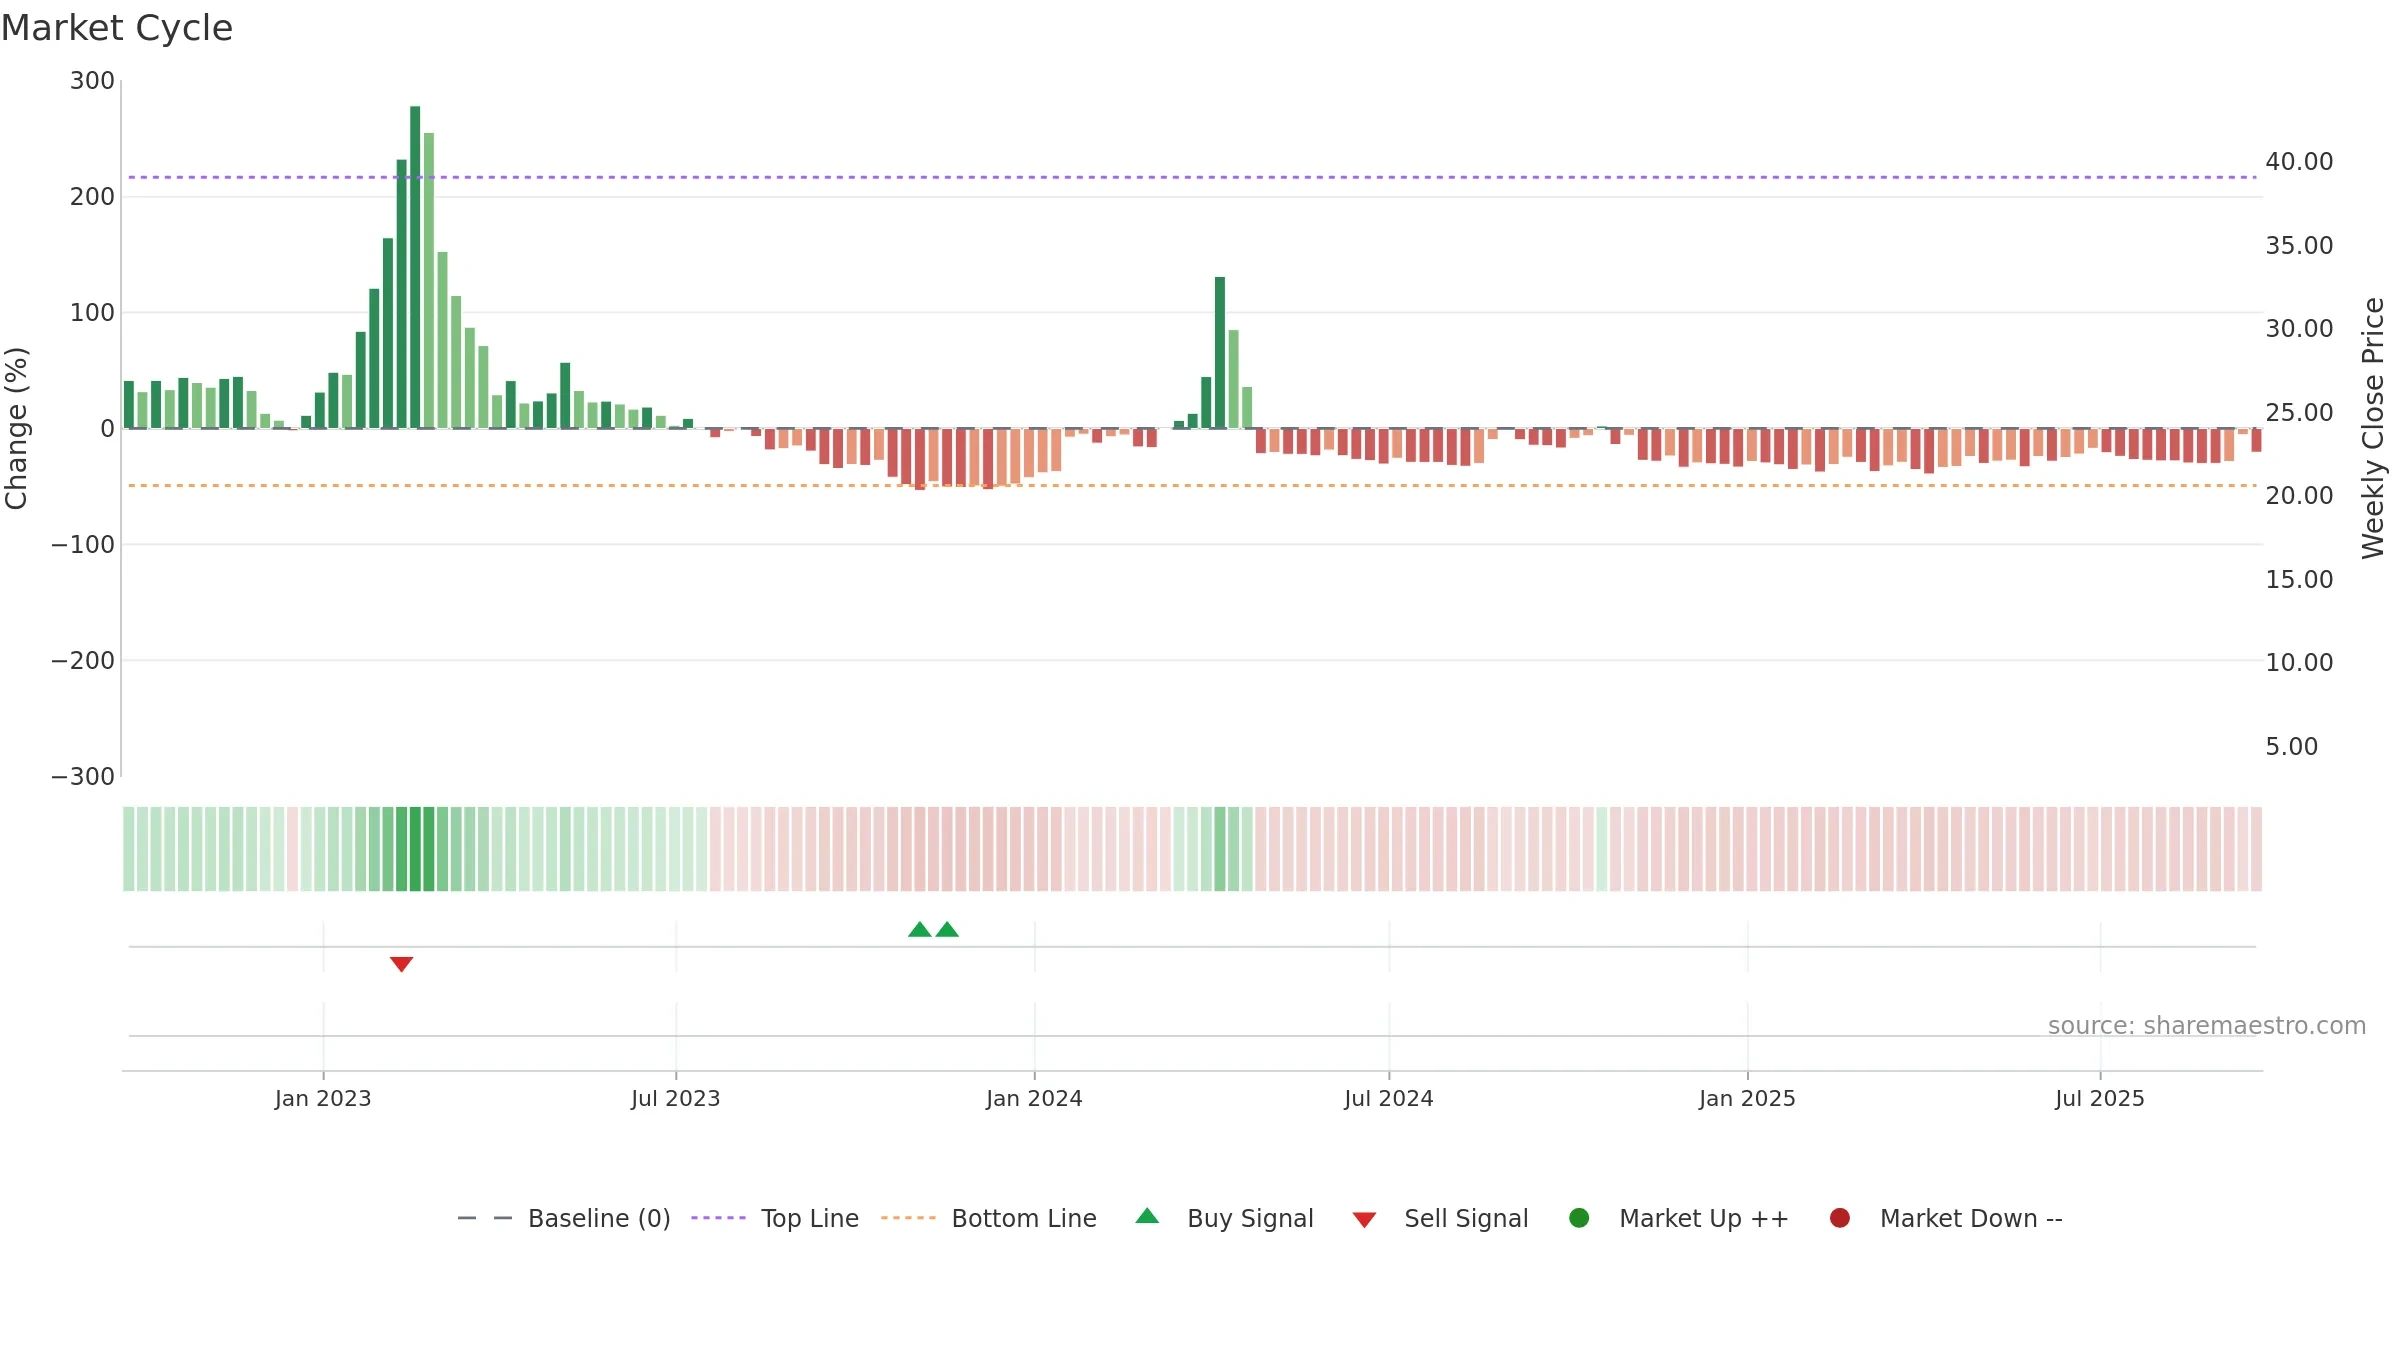
Task: Toggle the Market Up ++ legend entry
Action: coord(1679,1218)
